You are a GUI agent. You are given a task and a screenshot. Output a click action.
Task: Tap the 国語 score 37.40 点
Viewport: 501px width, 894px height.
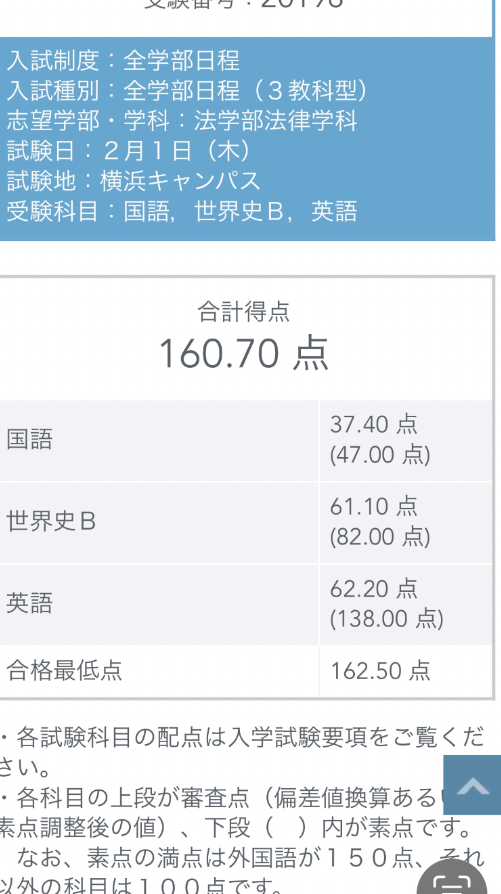(x=374, y=424)
